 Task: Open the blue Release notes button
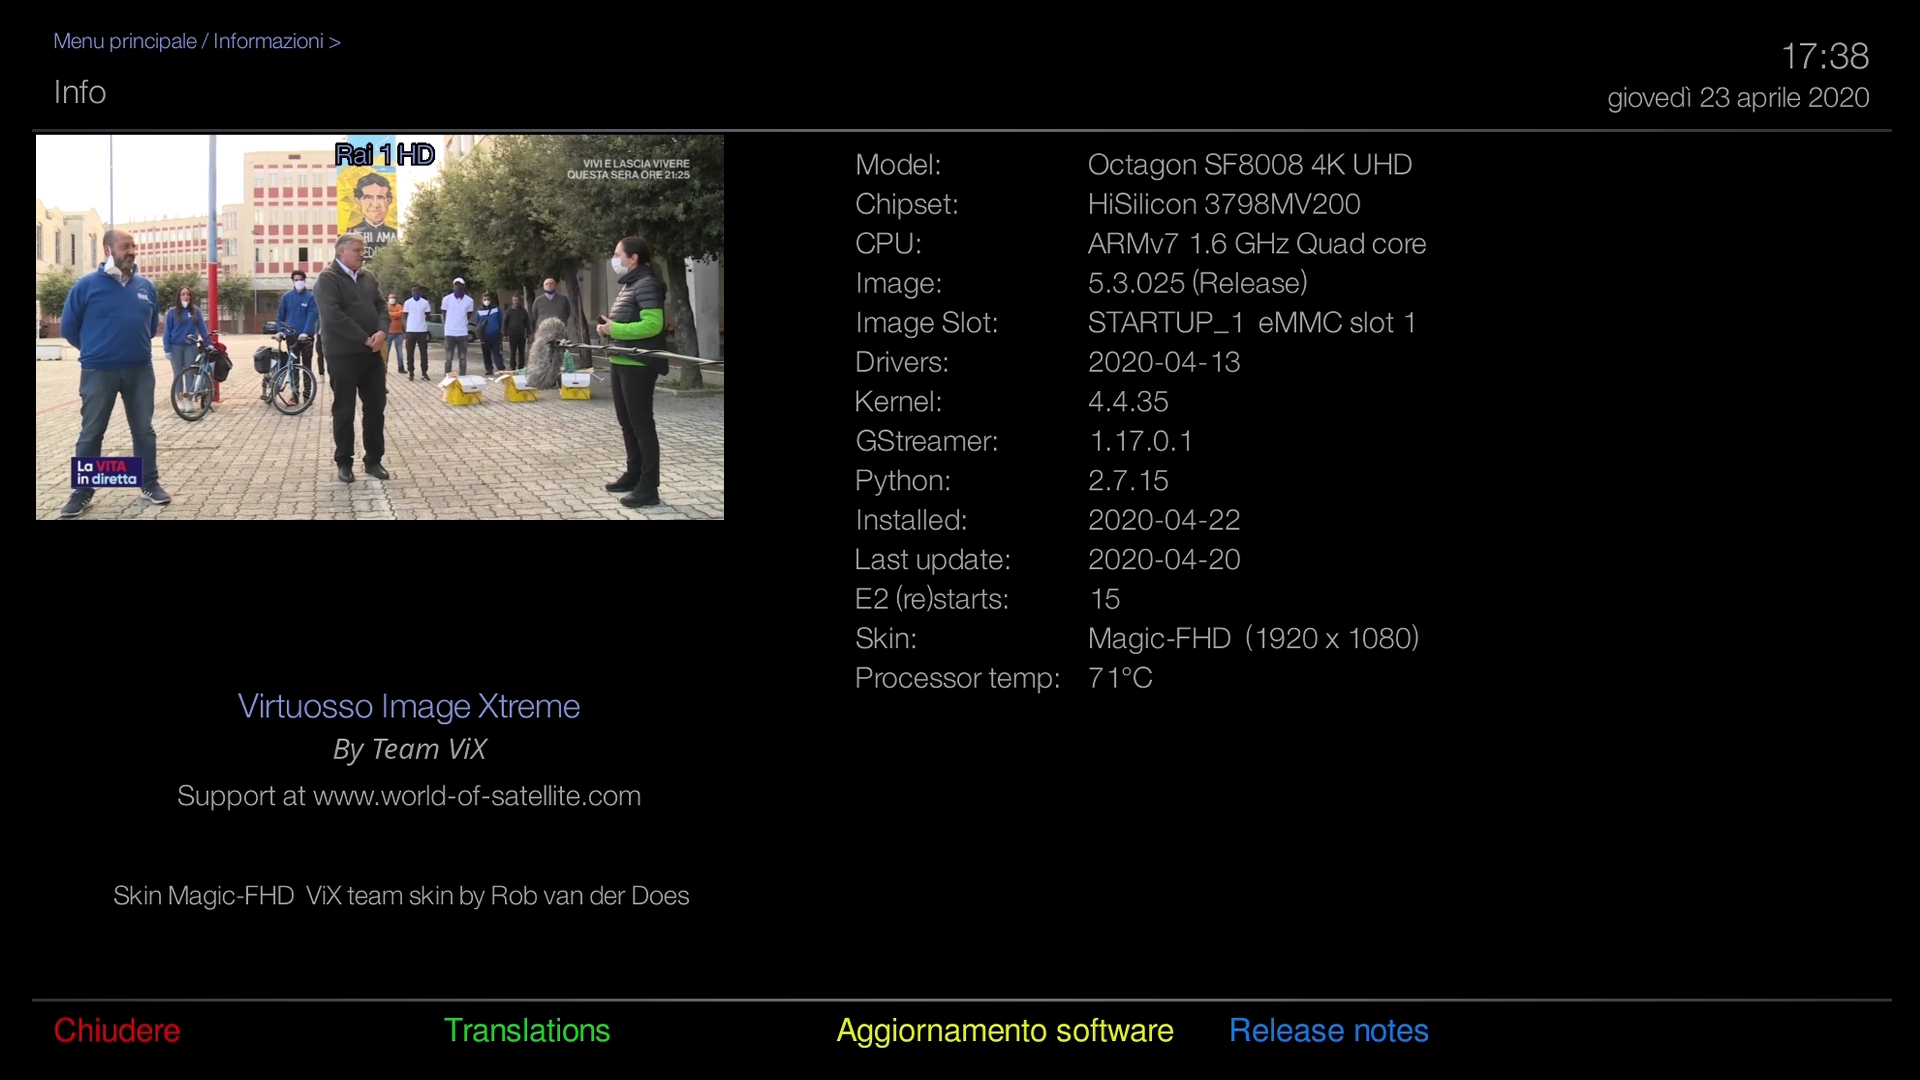tap(1329, 1030)
